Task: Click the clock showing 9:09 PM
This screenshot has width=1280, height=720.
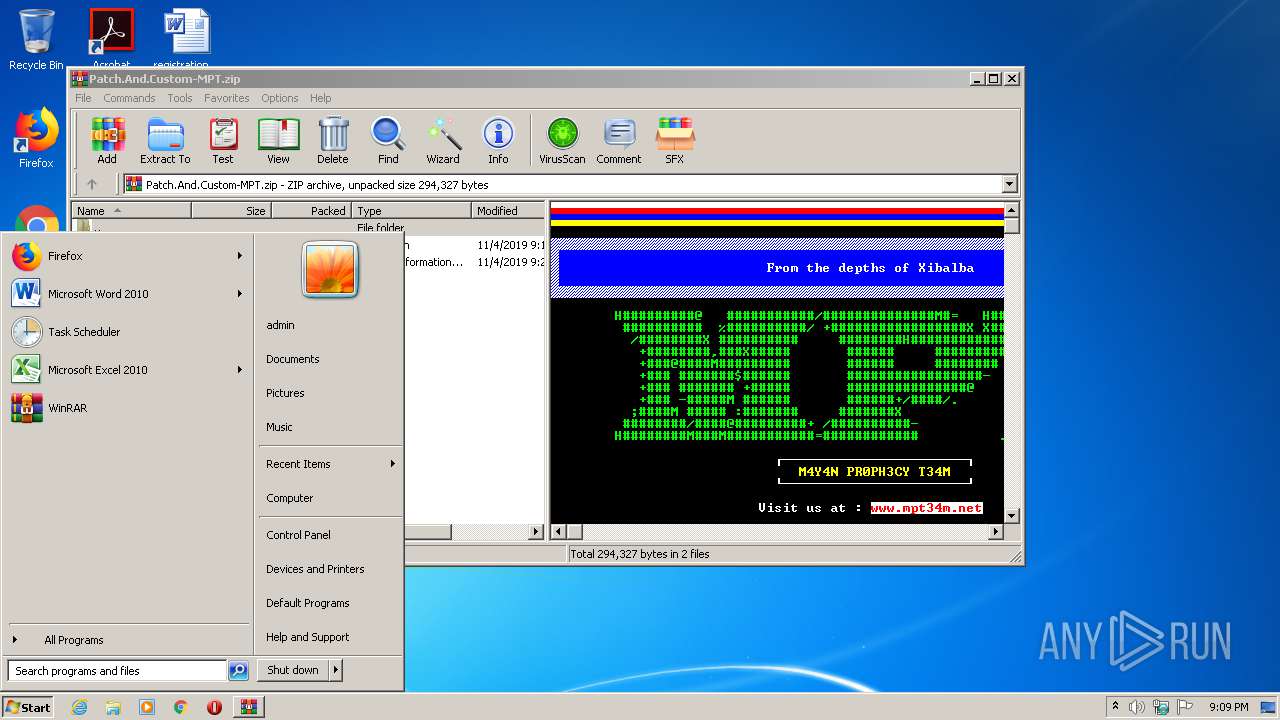Action: point(1228,707)
